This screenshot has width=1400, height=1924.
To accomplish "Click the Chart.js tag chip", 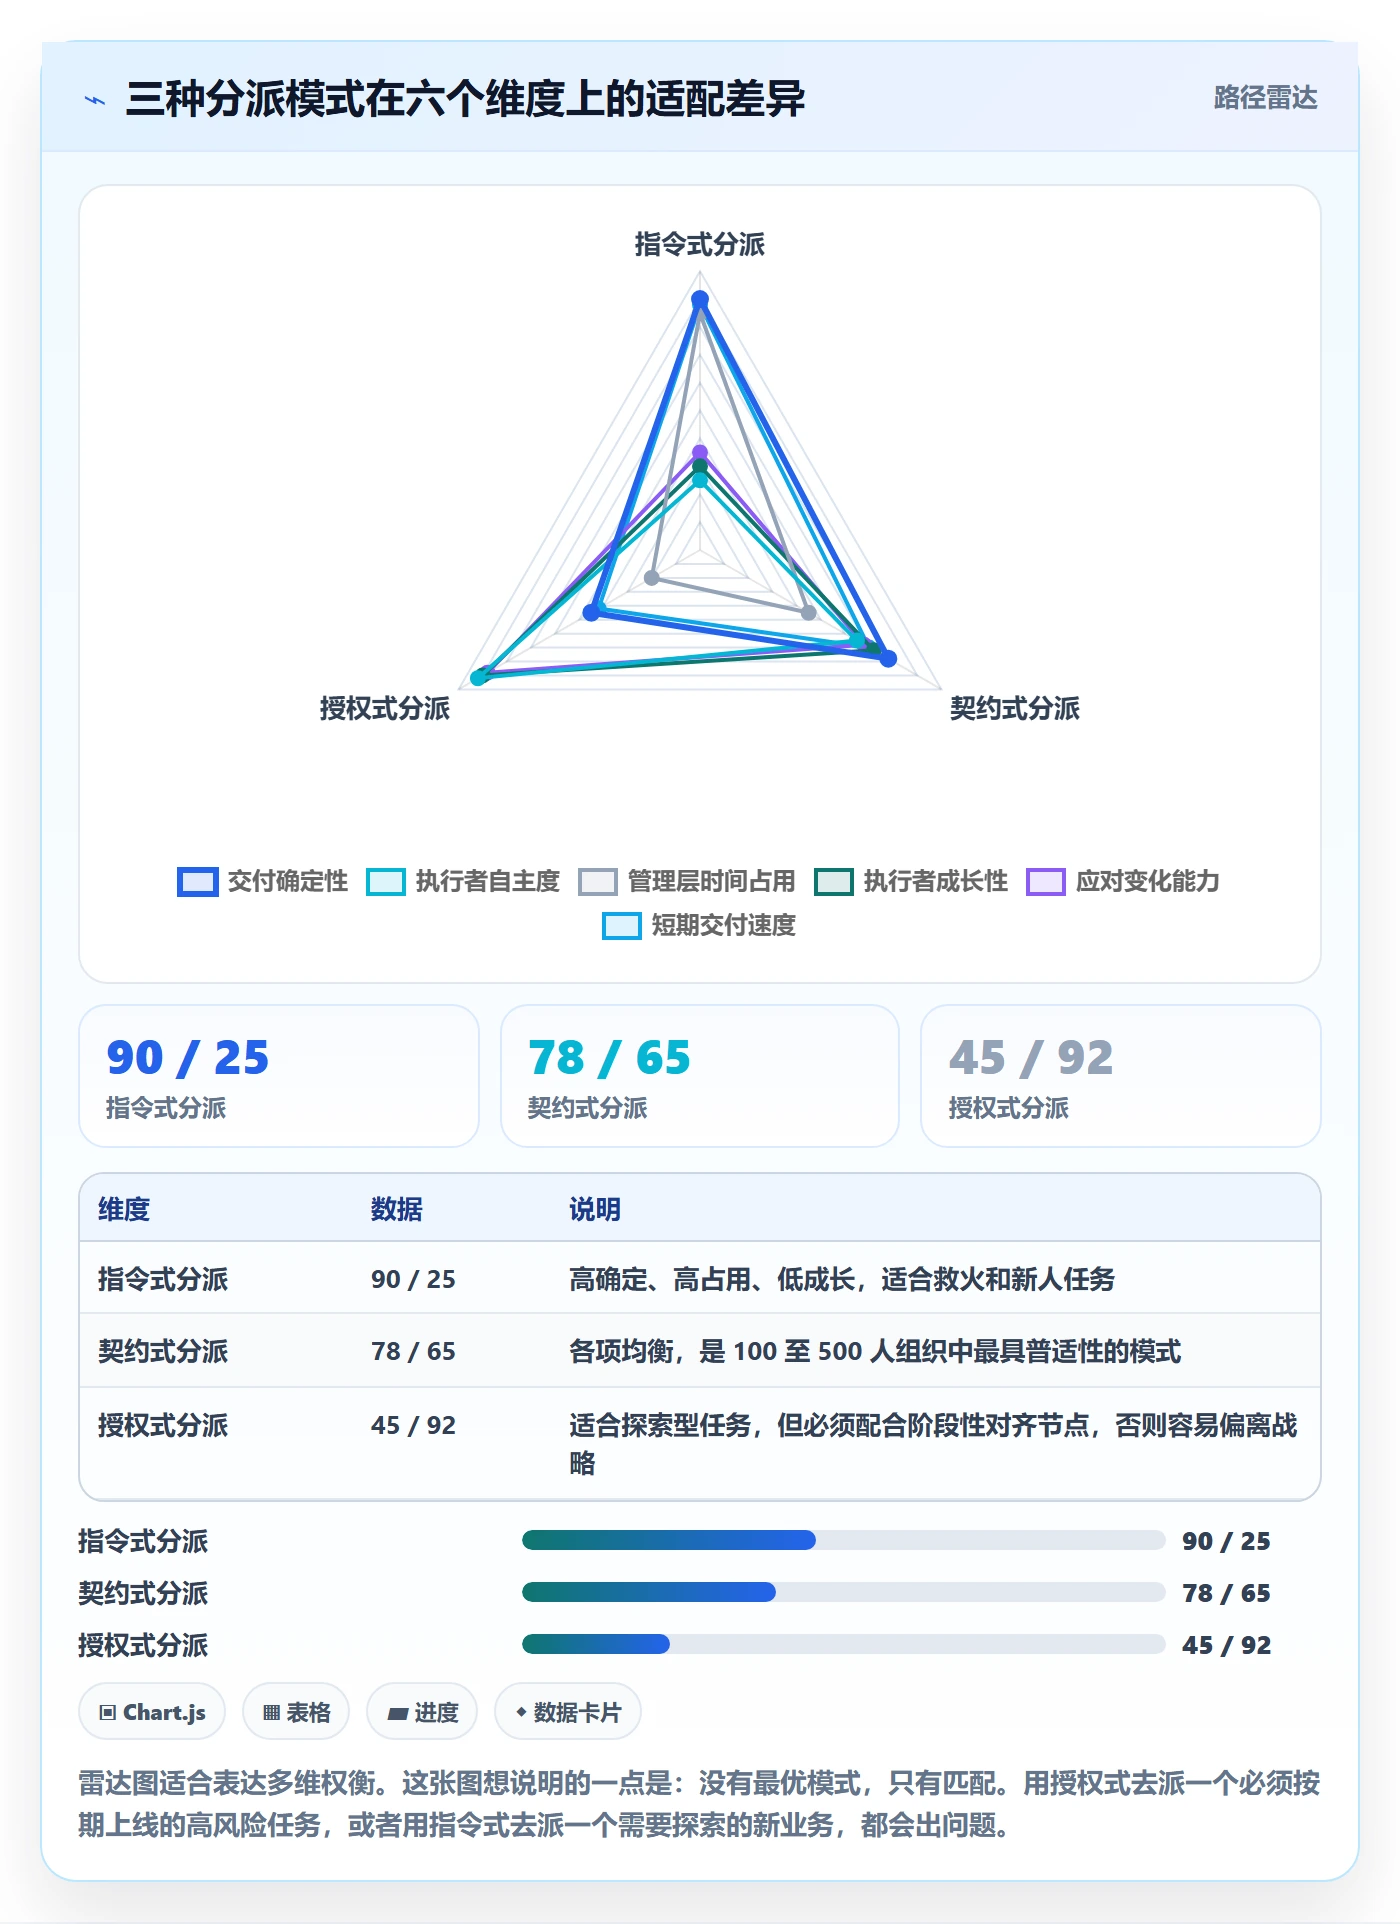I will point(152,1712).
